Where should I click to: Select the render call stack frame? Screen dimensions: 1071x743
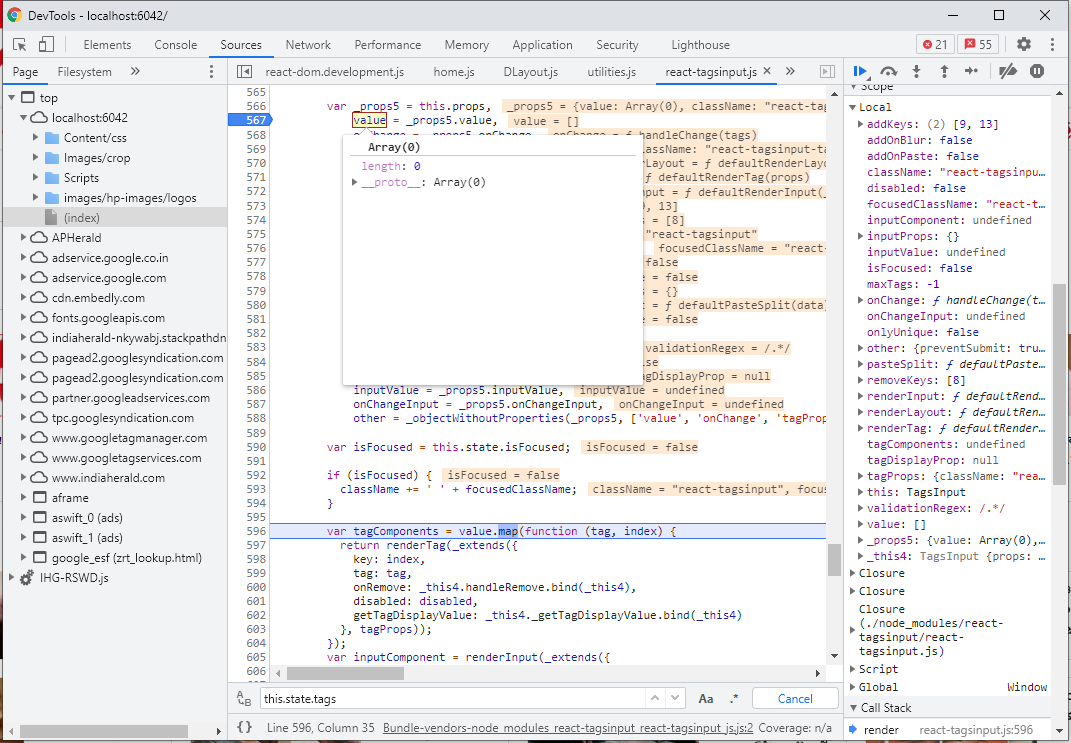[x=948, y=729]
